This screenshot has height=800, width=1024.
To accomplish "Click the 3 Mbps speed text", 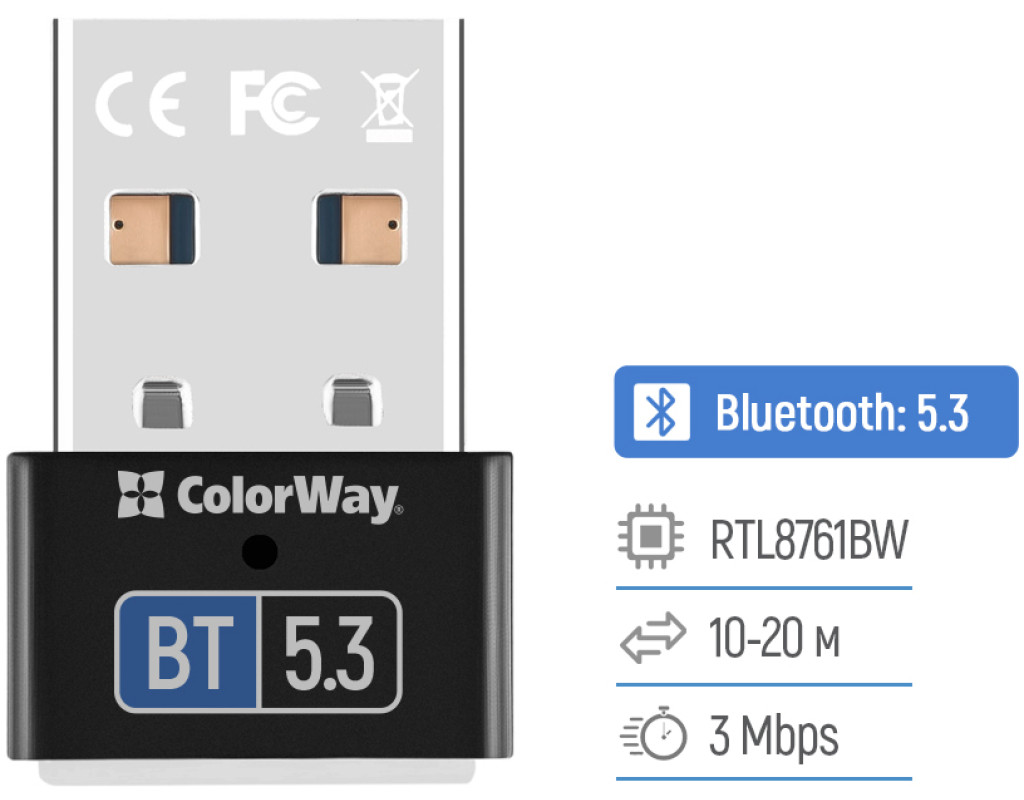I will pos(774,736).
